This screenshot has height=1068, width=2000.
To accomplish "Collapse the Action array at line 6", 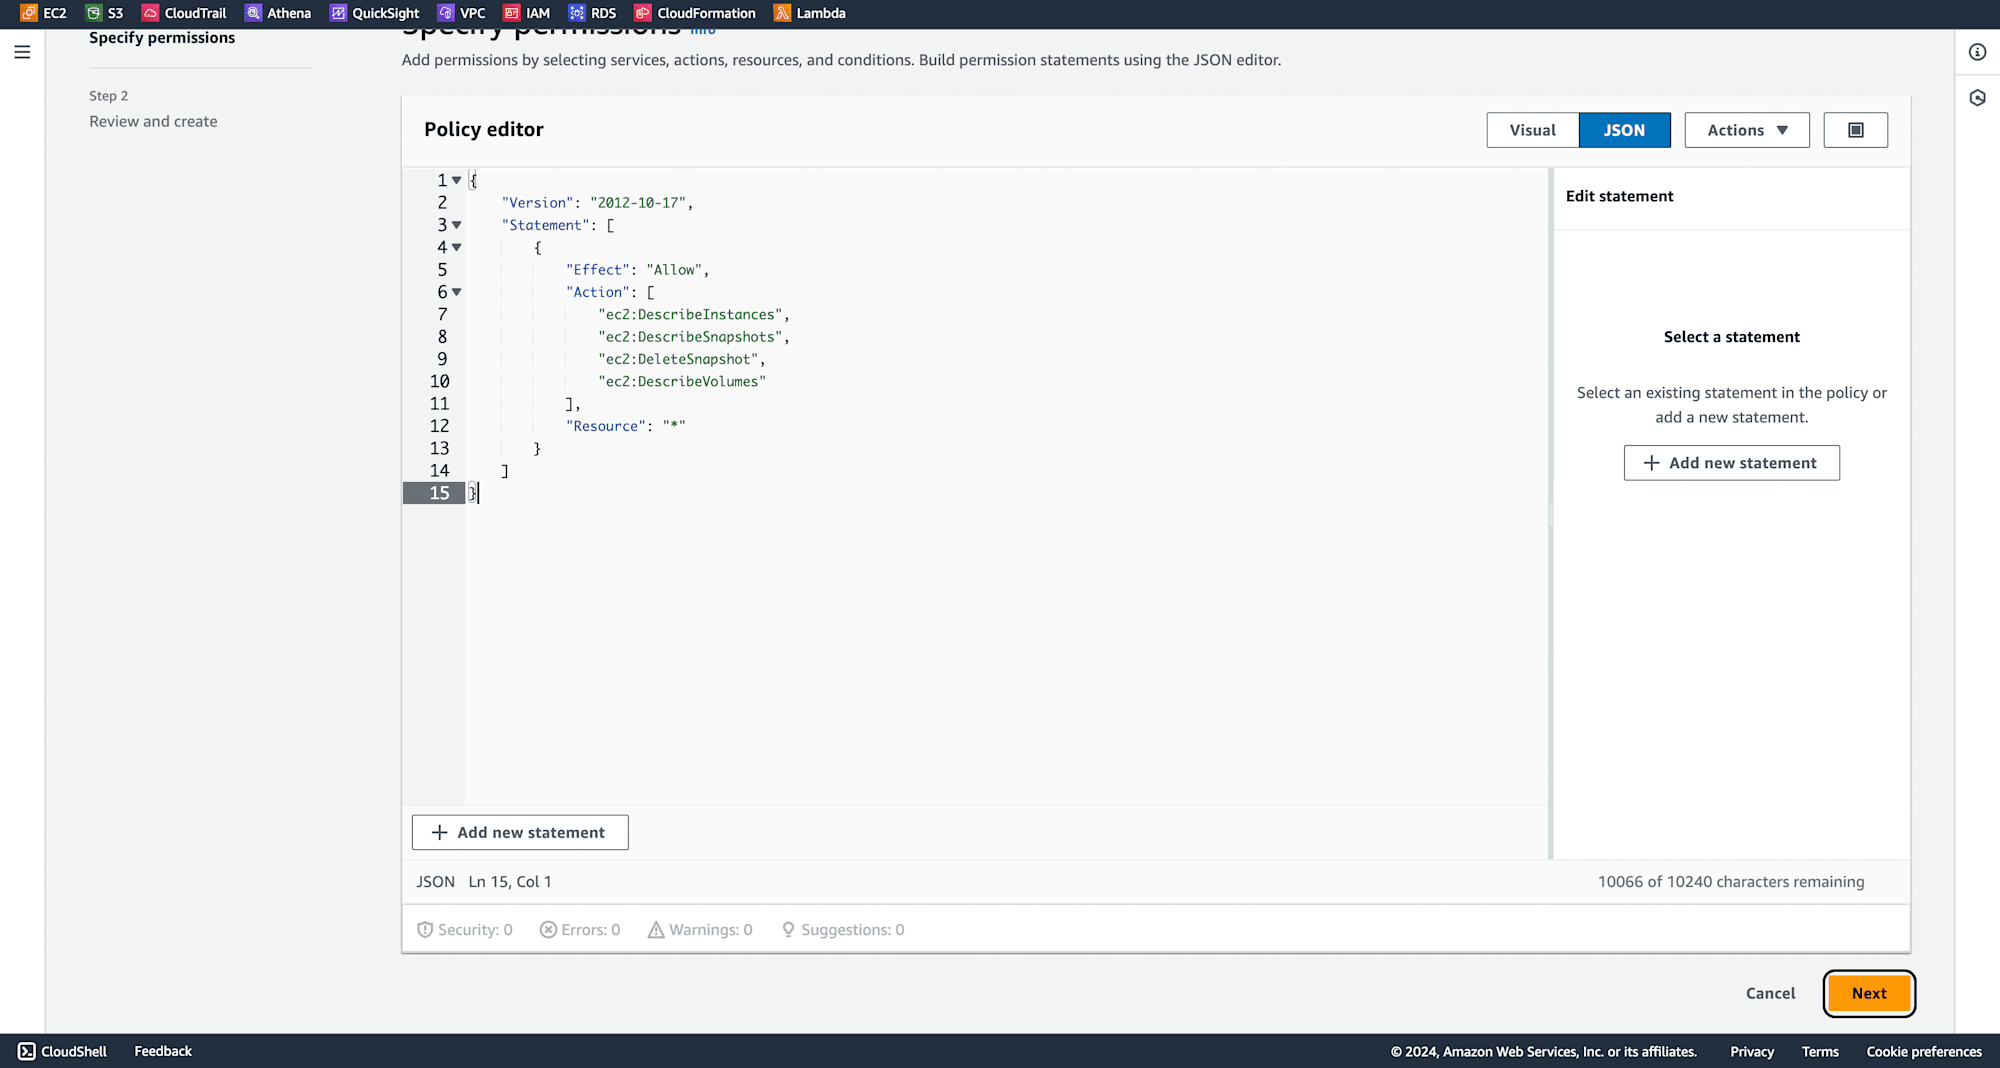I will pos(457,292).
